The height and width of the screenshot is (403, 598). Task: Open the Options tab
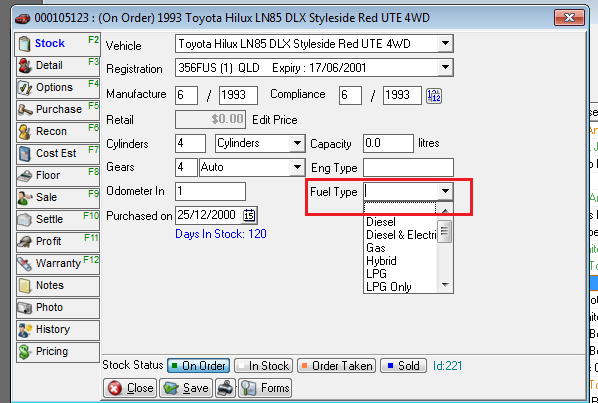[x=58, y=88]
